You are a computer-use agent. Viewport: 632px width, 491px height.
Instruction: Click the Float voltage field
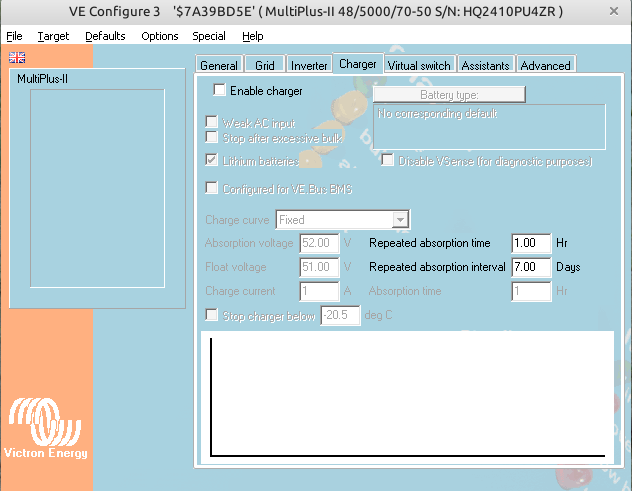[x=319, y=267]
